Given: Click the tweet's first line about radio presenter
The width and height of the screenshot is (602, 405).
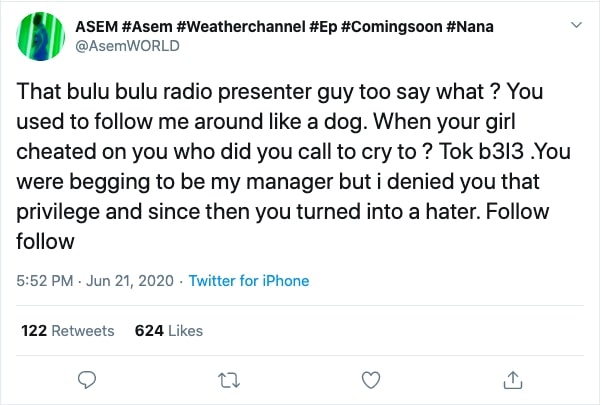Looking at the screenshot, I should [x=280, y=92].
